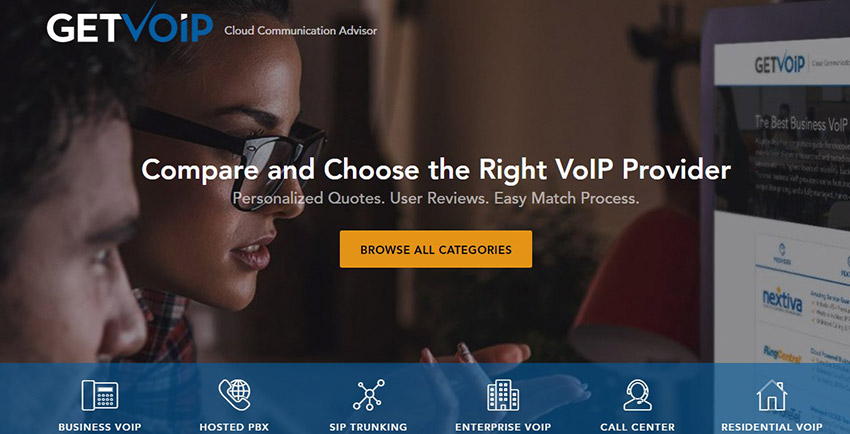Open Residential VoIP text label
Image resolution: width=850 pixels, height=434 pixels.
[771, 427]
